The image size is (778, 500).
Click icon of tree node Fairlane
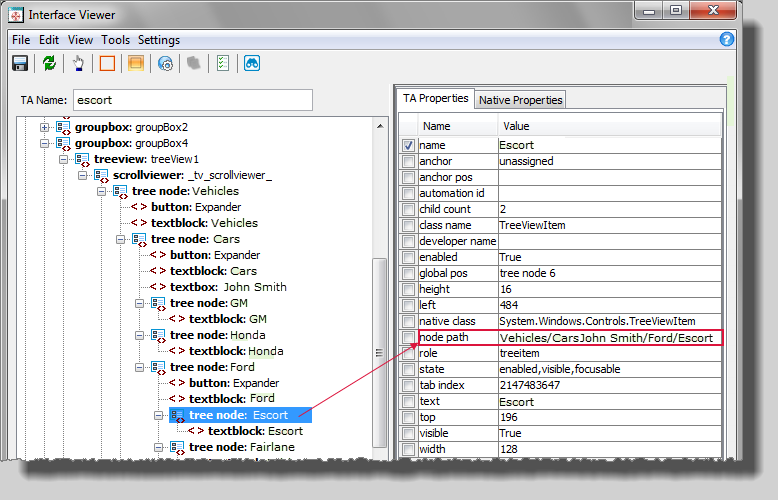point(177,447)
